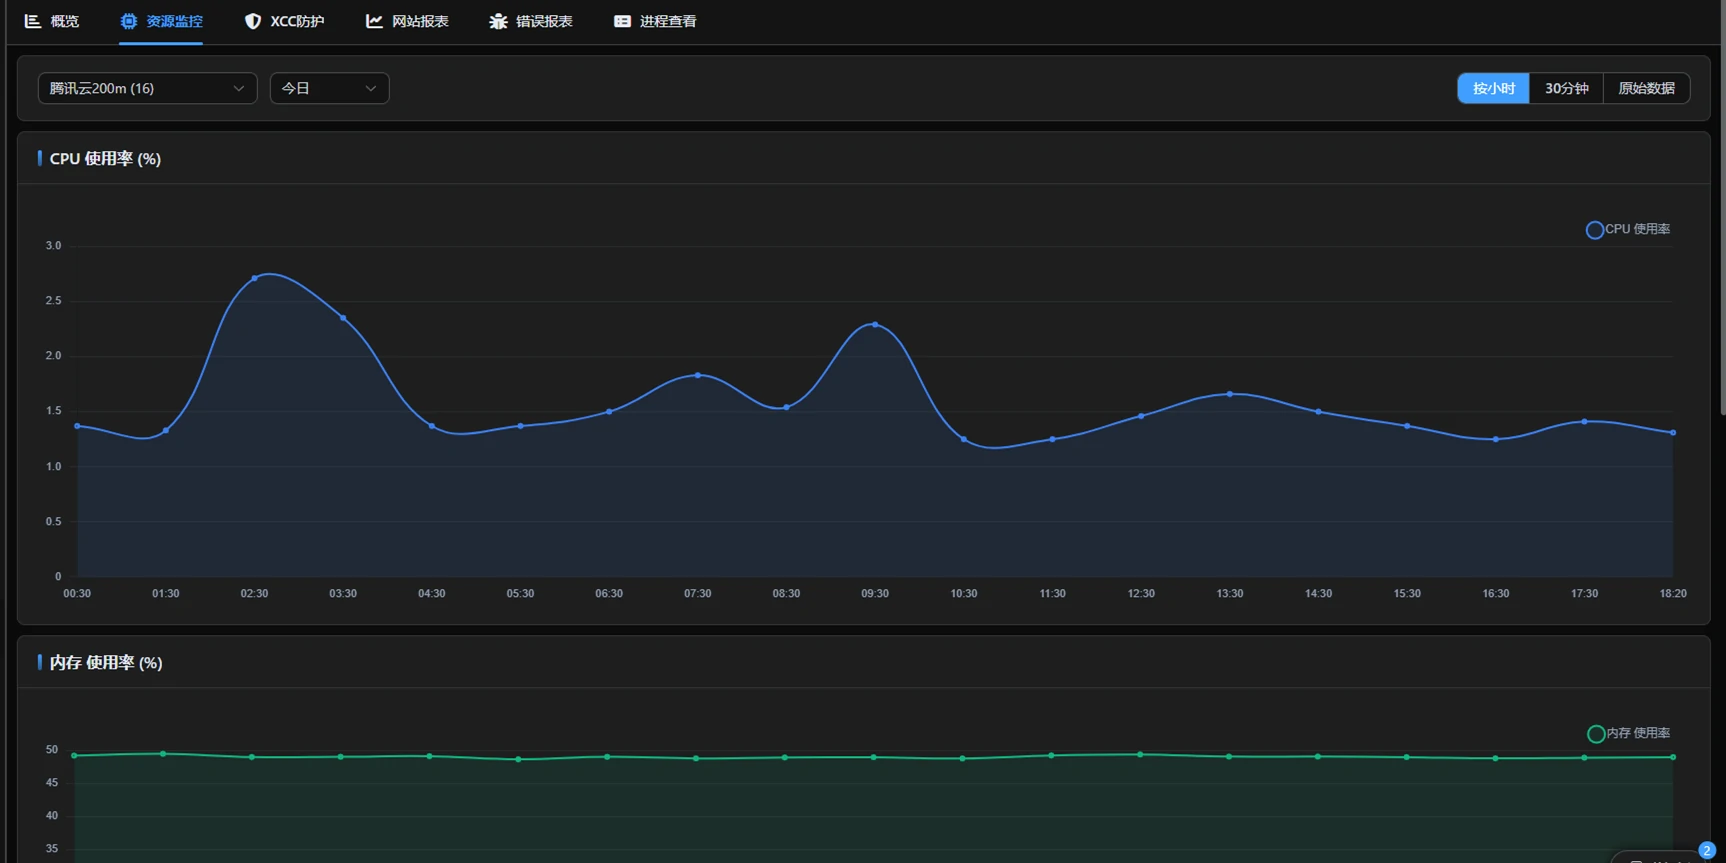Click the process viewer list icon

(622, 21)
